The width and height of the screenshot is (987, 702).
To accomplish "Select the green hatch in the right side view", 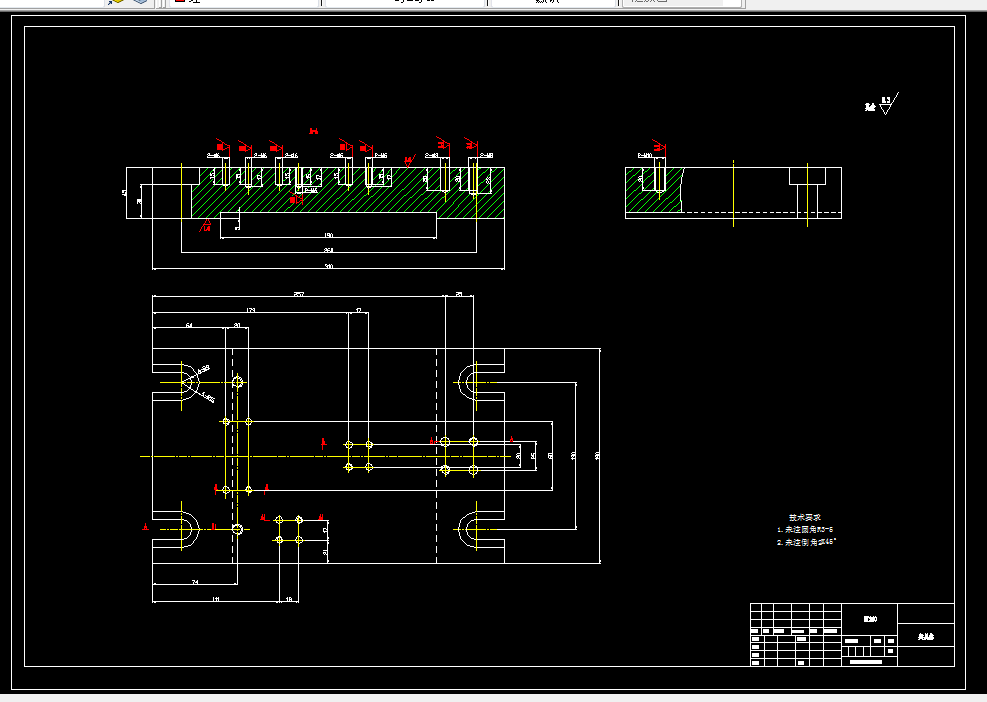I will coord(653,190).
